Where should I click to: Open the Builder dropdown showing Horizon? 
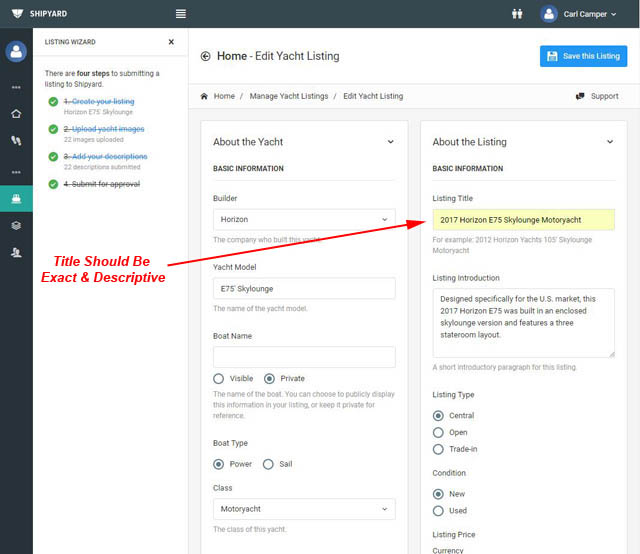point(304,219)
